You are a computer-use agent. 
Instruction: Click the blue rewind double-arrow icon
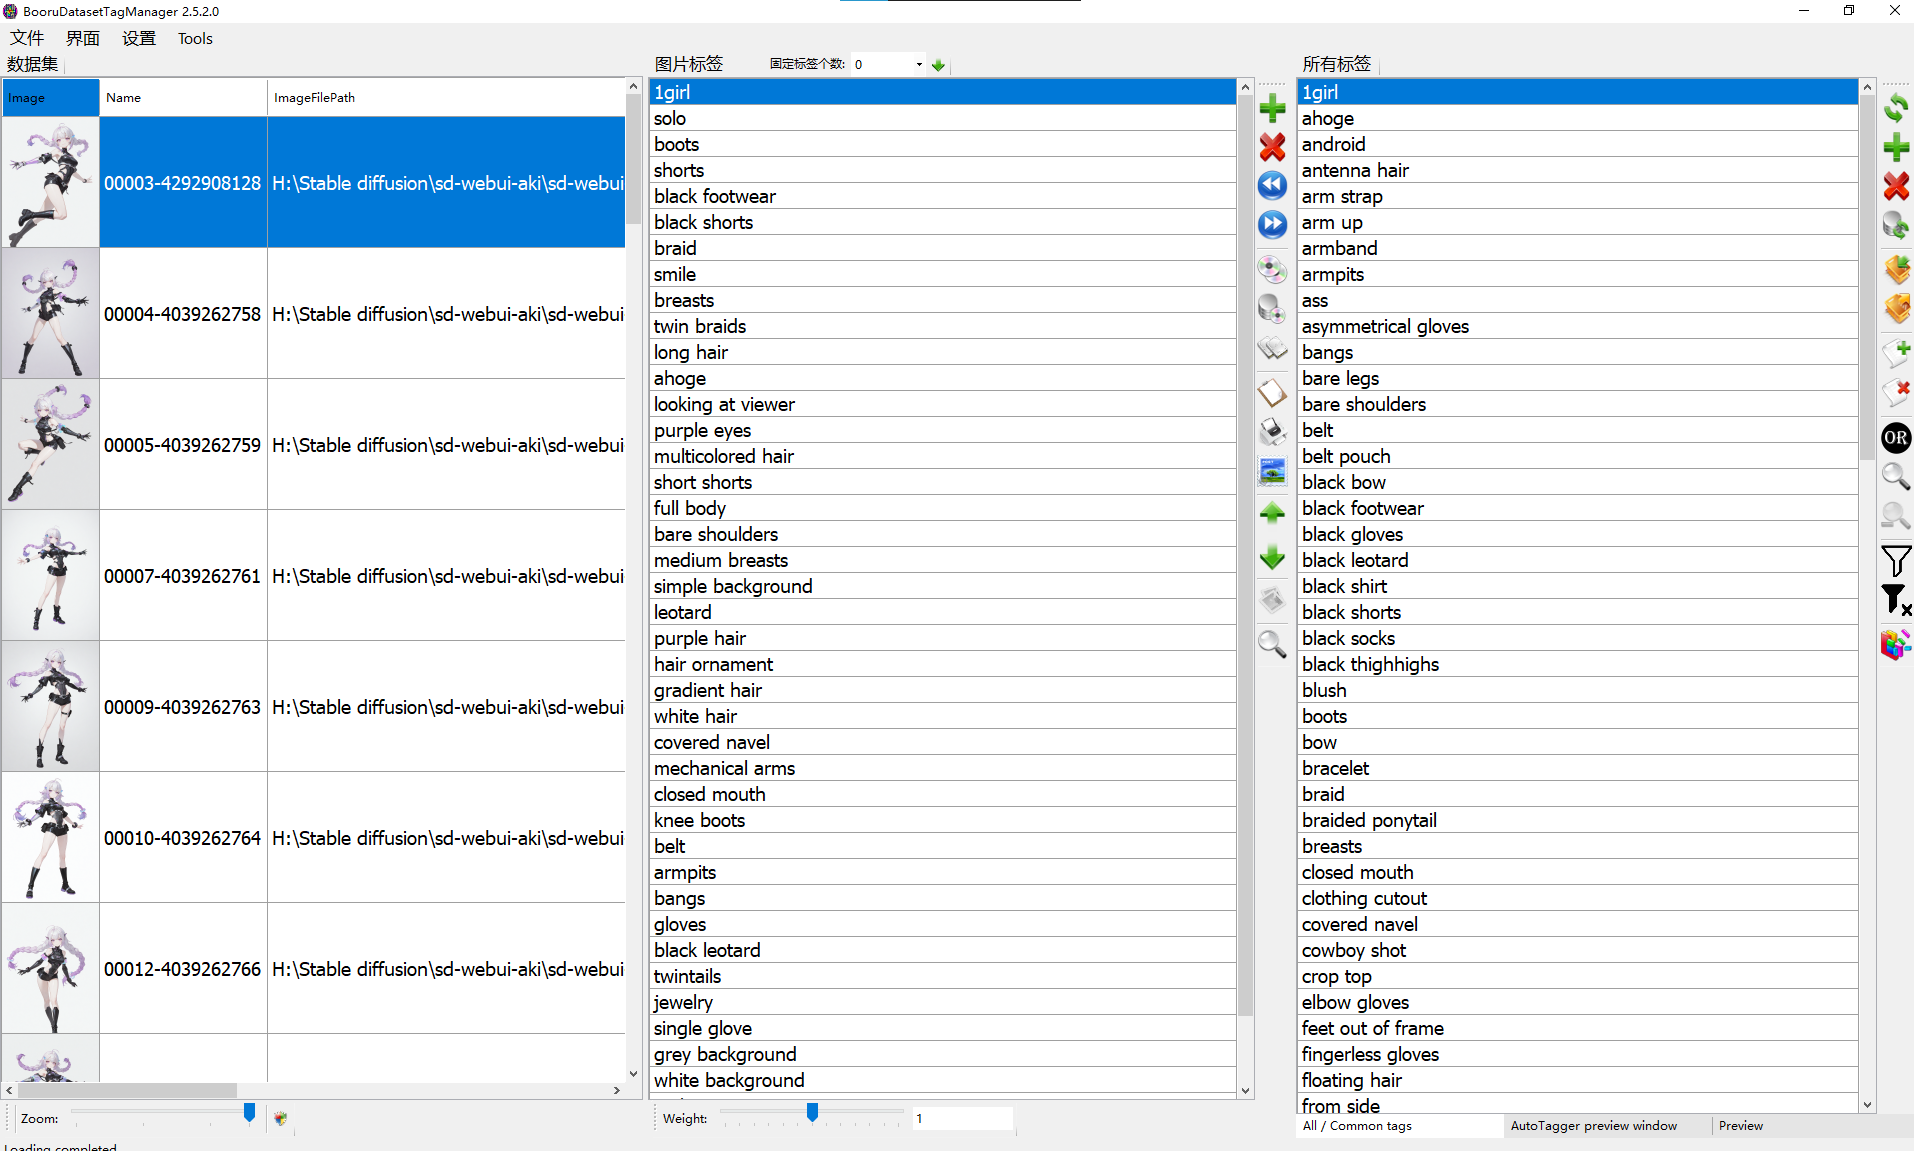1272,186
